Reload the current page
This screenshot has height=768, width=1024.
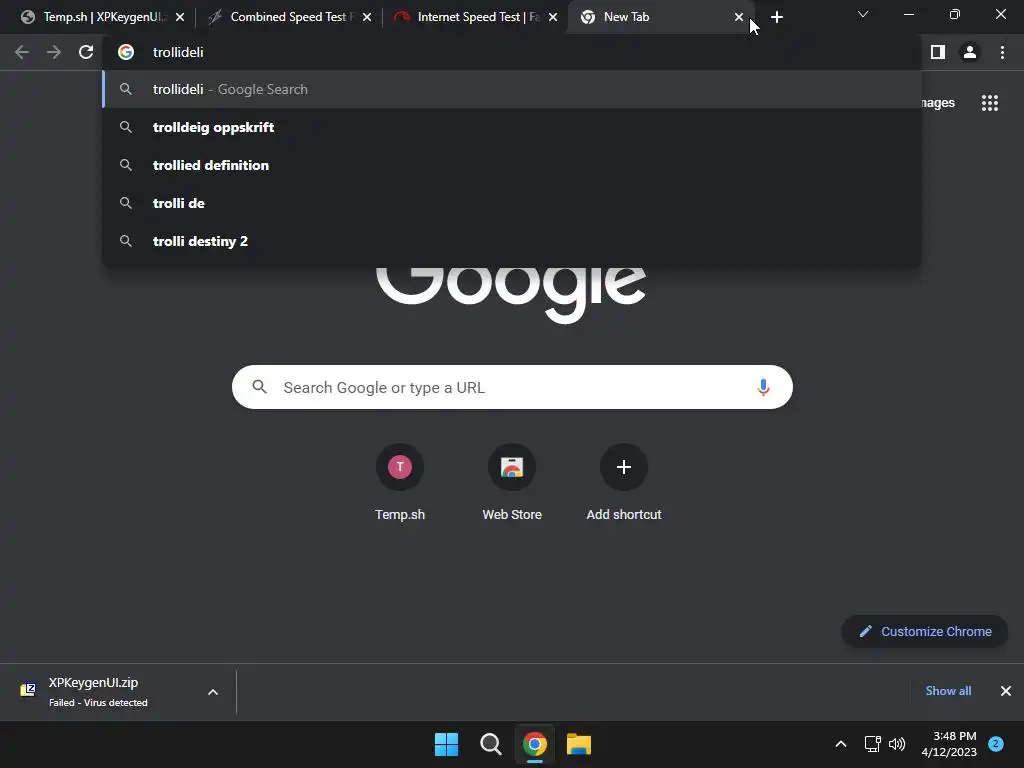click(86, 52)
